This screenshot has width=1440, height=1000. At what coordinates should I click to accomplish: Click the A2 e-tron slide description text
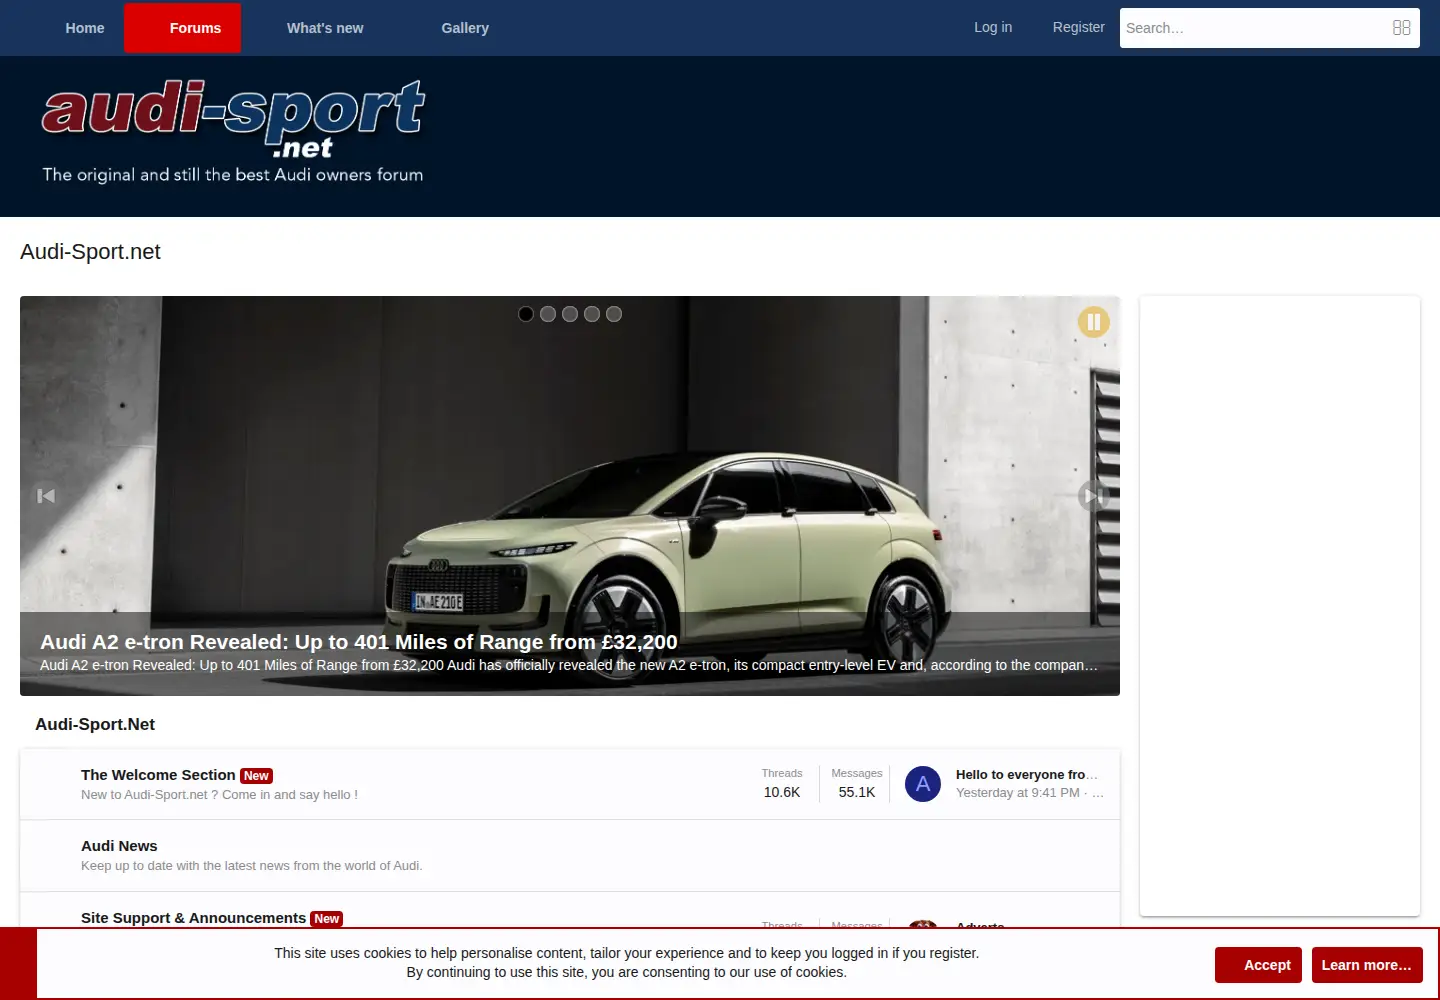[x=569, y=665]
